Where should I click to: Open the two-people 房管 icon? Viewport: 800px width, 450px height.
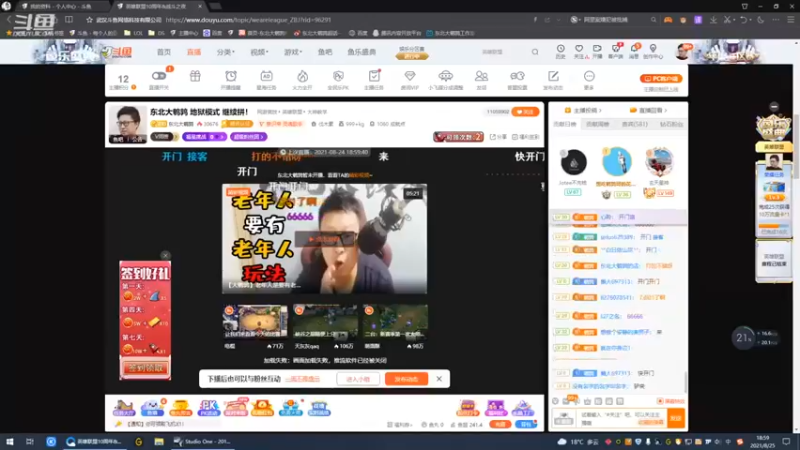pos(481,76)
